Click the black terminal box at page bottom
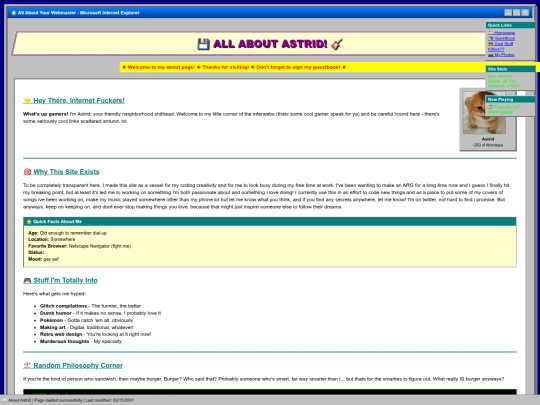 click(270, 392)
